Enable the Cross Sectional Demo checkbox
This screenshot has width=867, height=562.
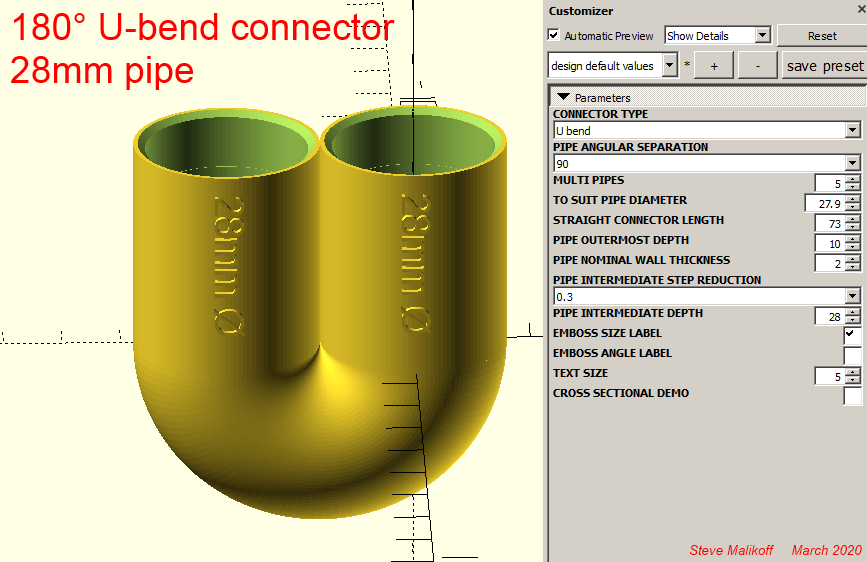[852, 395]
